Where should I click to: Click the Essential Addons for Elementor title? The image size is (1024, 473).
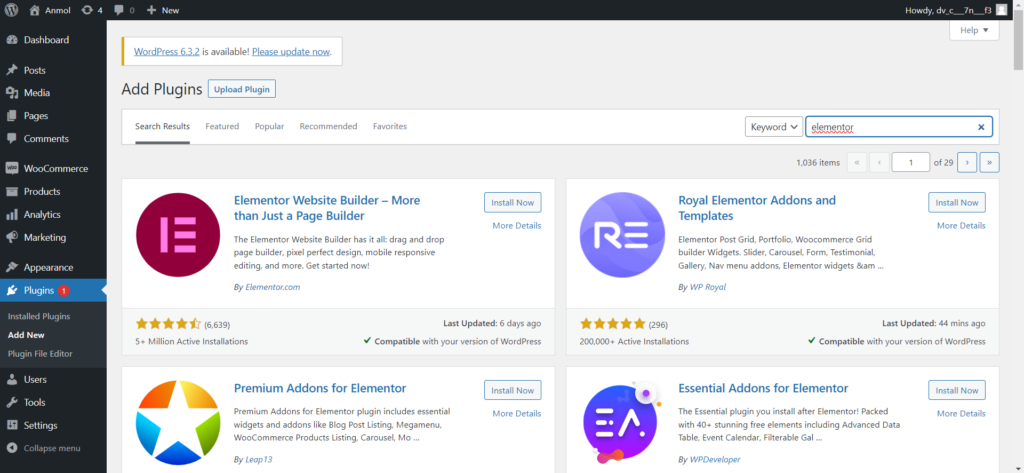[763, 388]
